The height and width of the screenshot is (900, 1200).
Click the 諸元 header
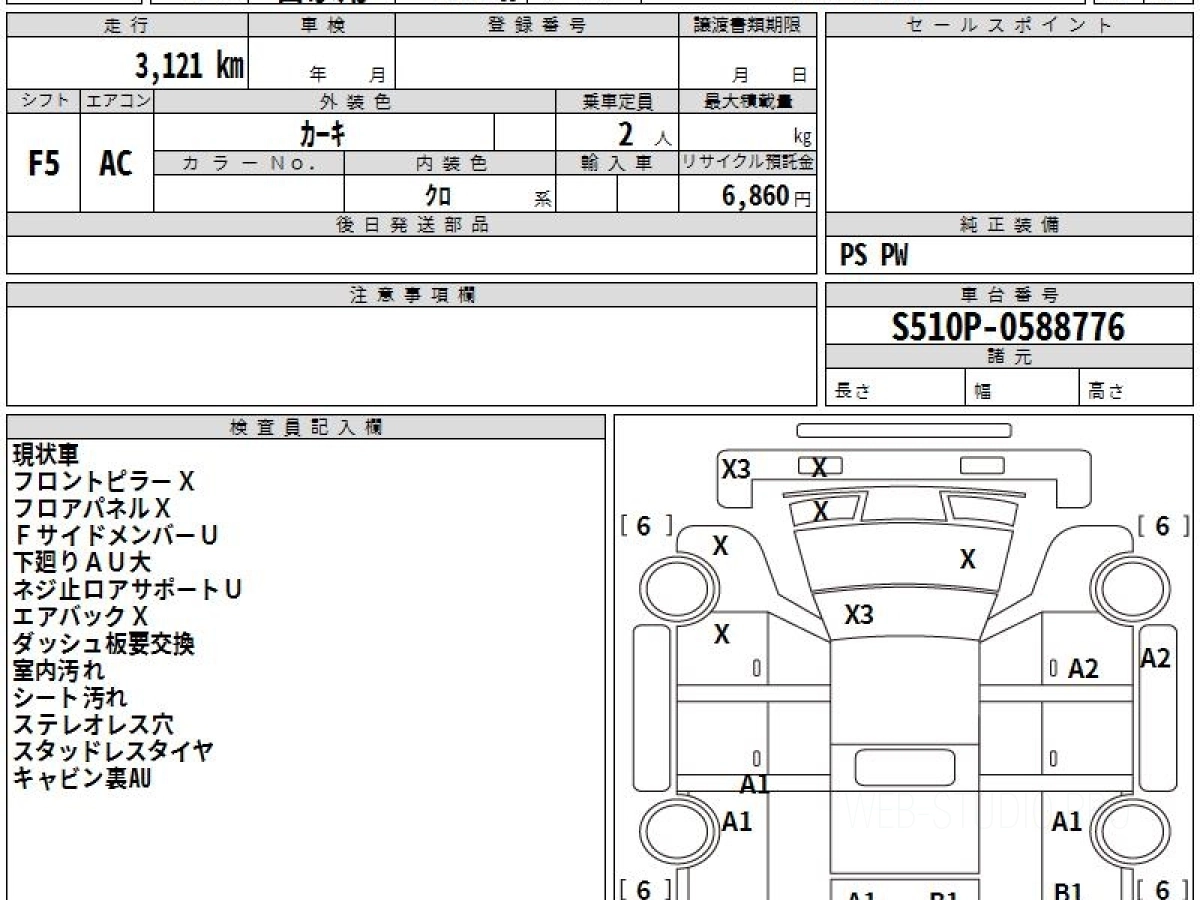tap(1009, 357)
